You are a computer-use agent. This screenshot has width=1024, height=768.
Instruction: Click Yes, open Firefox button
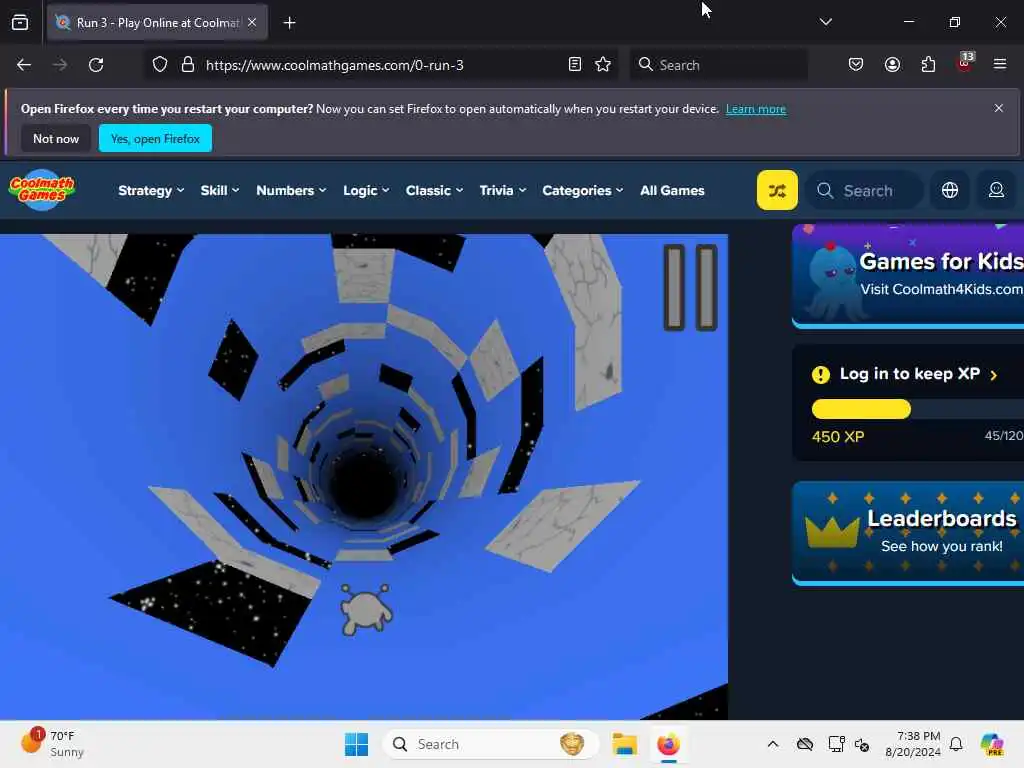point(155,138)
